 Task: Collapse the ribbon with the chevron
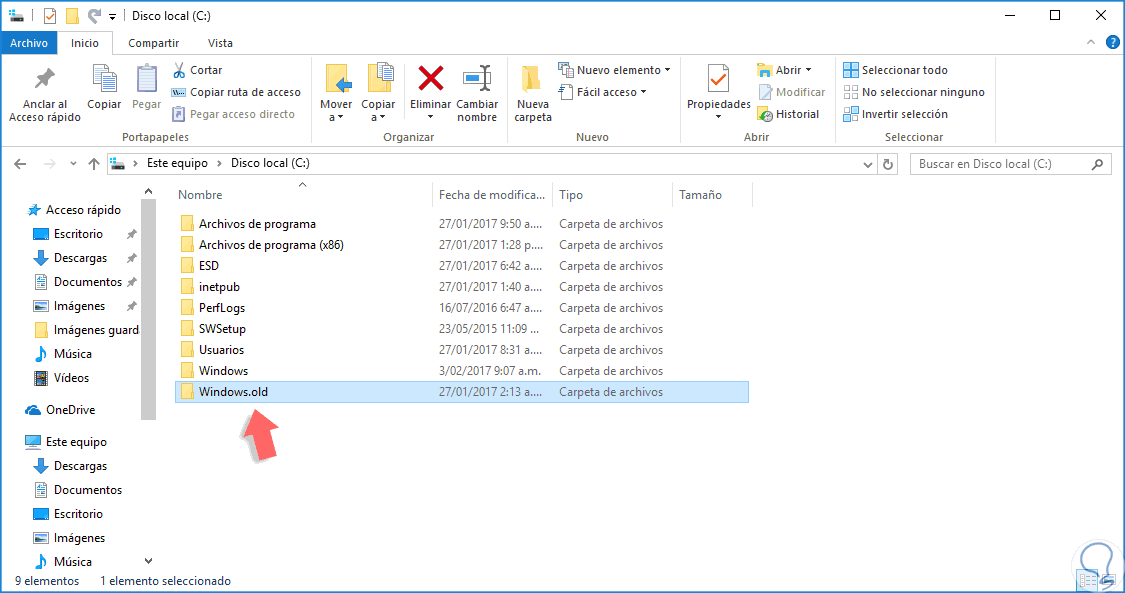click(1091, 42)
